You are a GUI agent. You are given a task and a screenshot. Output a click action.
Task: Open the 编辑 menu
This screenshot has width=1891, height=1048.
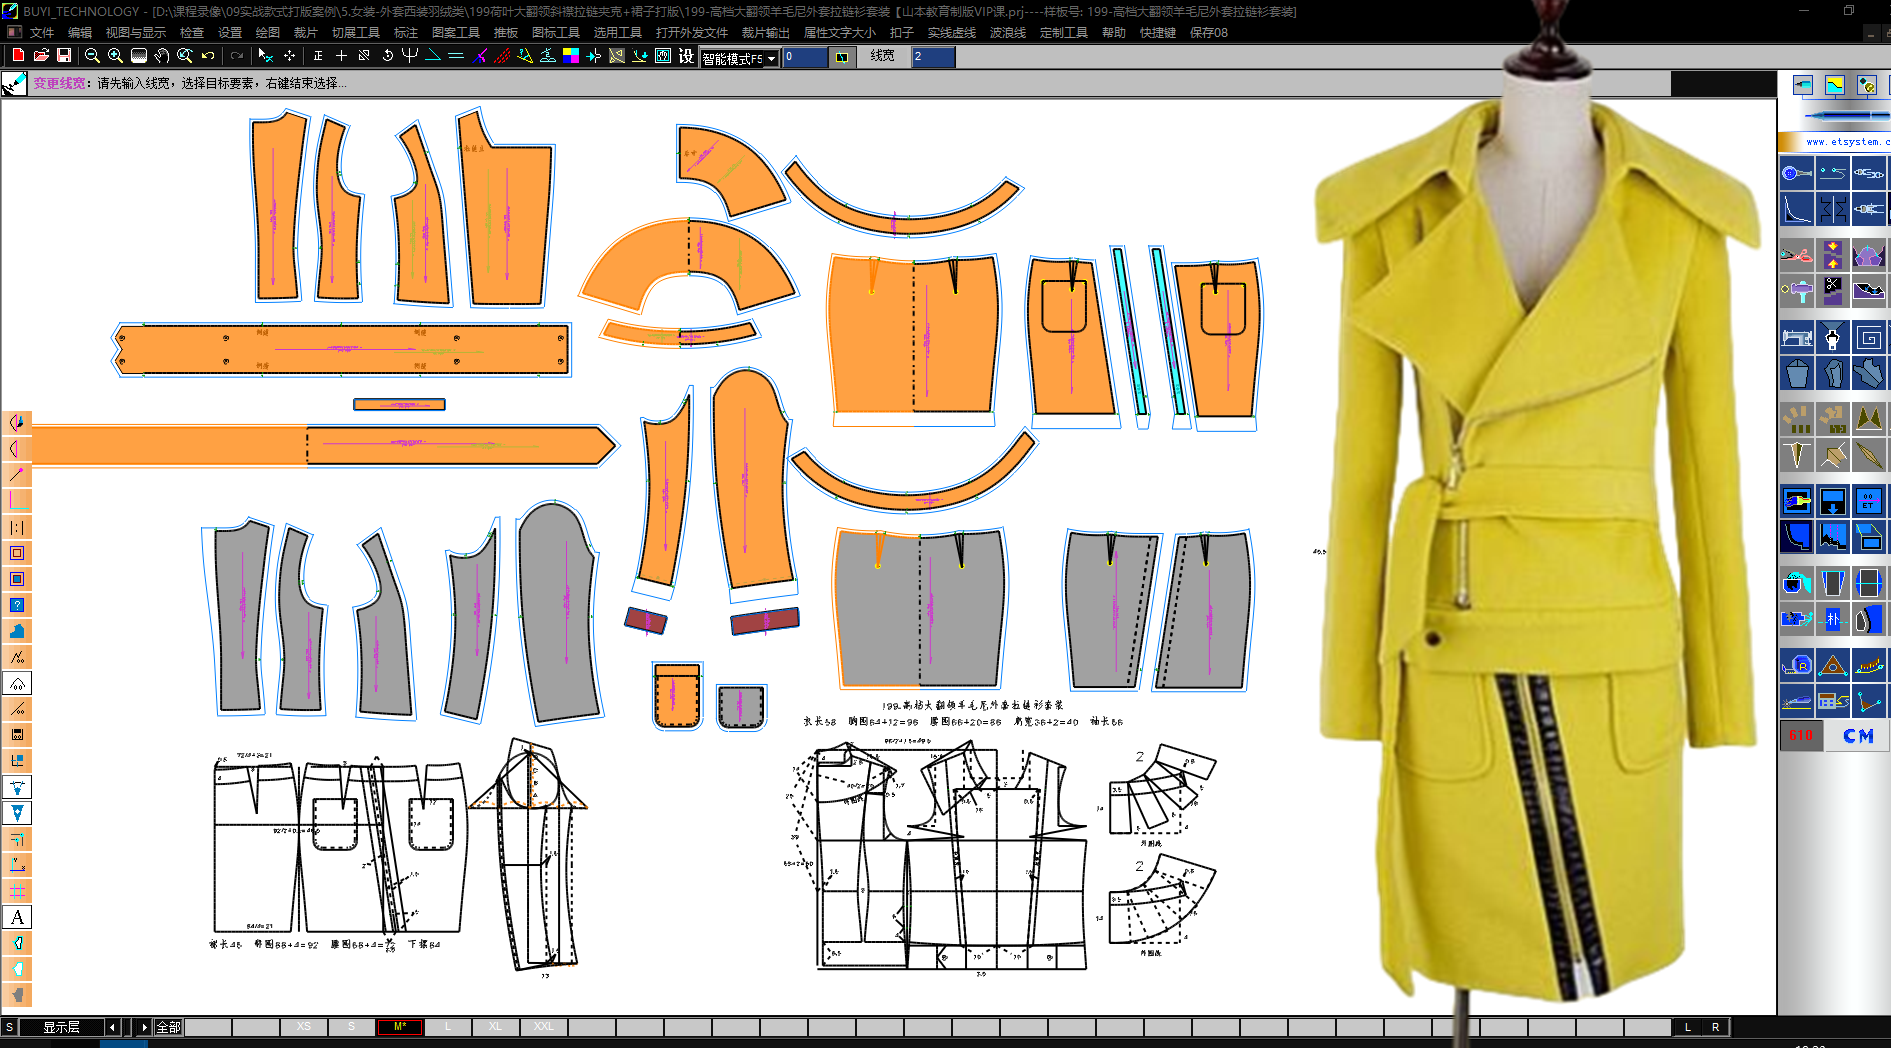[x=80, y=33]
